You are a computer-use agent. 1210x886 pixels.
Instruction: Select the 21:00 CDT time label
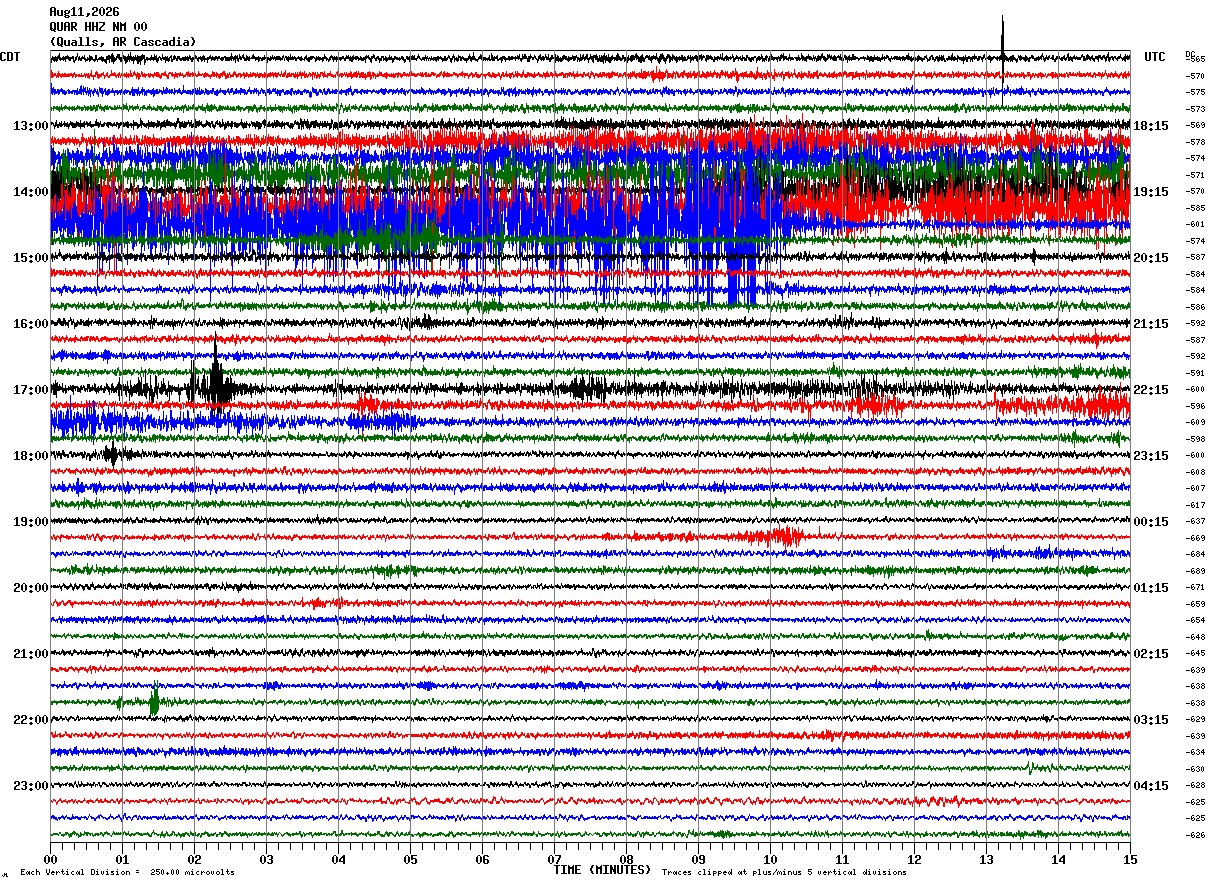[30, 653]
